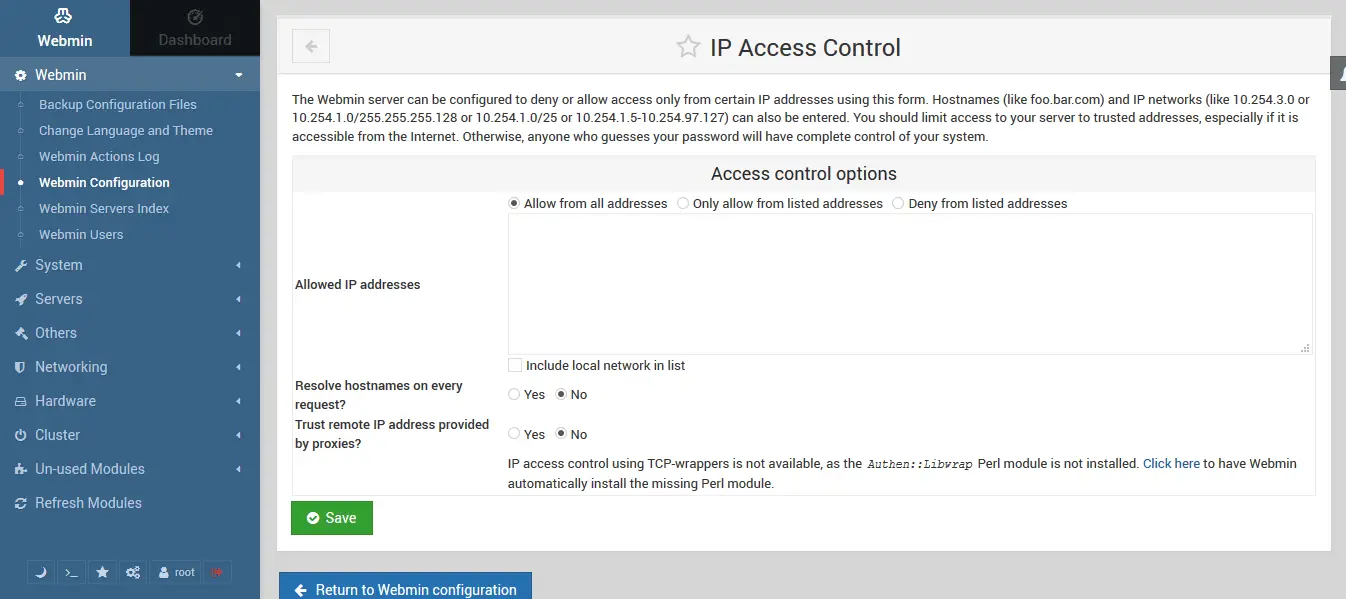Viewport: 1346px width, 599px height.
Task: Expand the Networking category in sidebar
Action: pyautogui.click(x=130, y=367)
